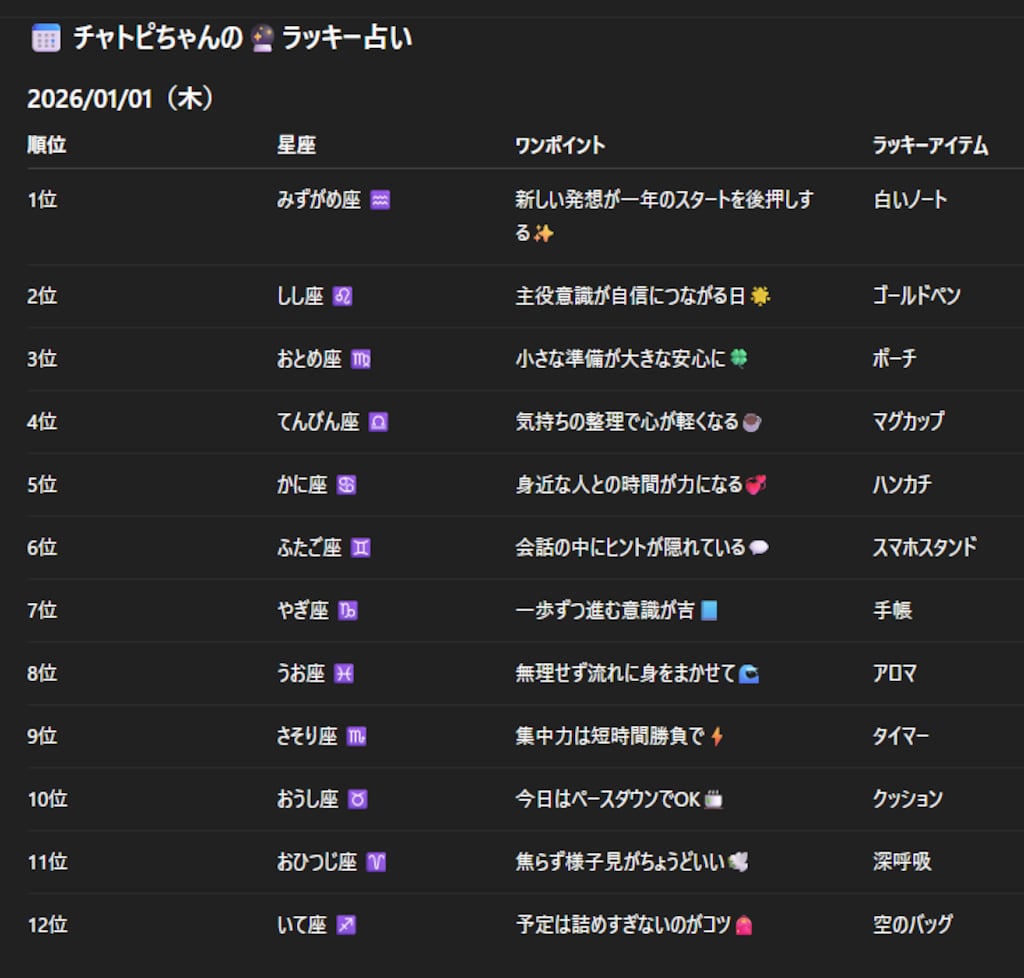
Task: Click the Cancer symbol next to かに座
Action: pos(346,485)
